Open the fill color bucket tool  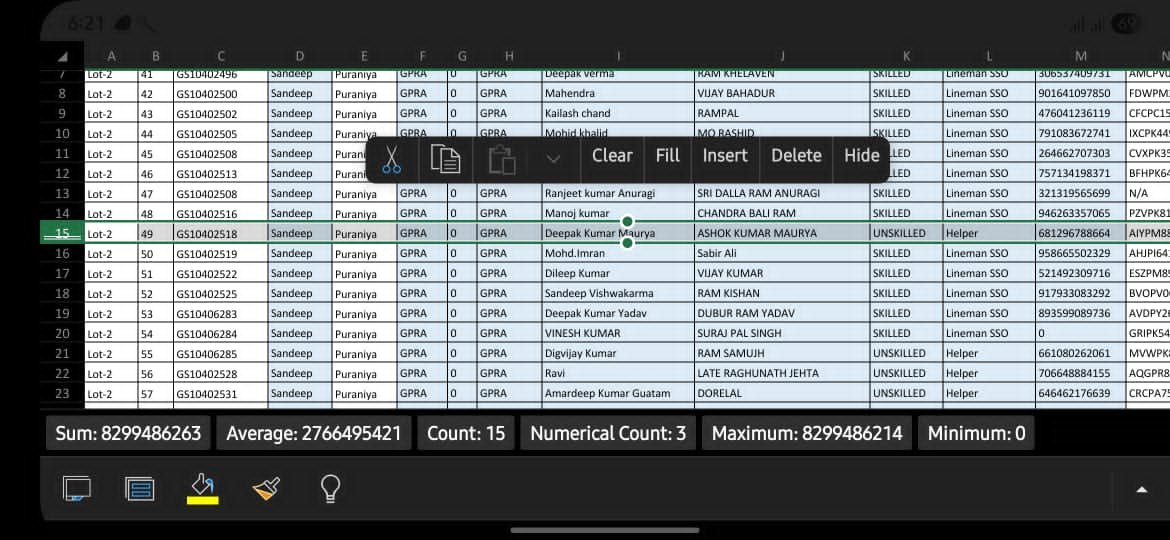pos(203,488)
